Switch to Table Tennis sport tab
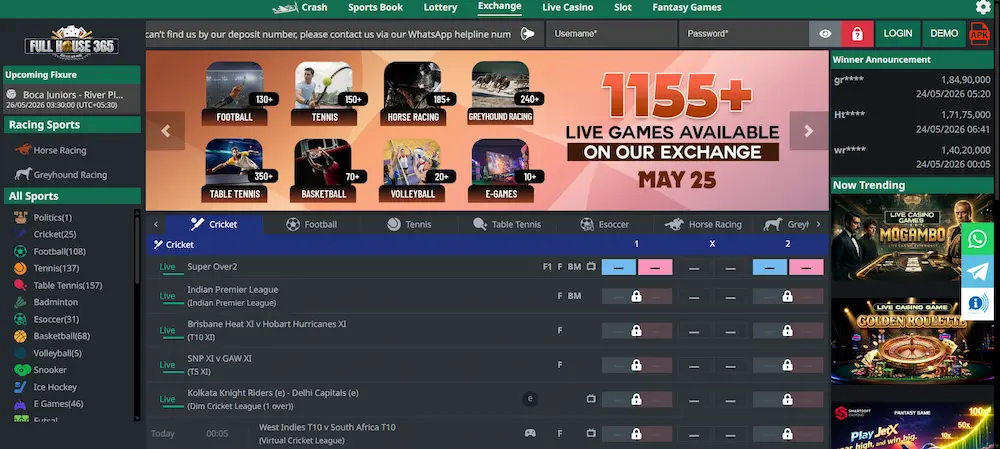Screen dimensions: 1000x449 507,224
